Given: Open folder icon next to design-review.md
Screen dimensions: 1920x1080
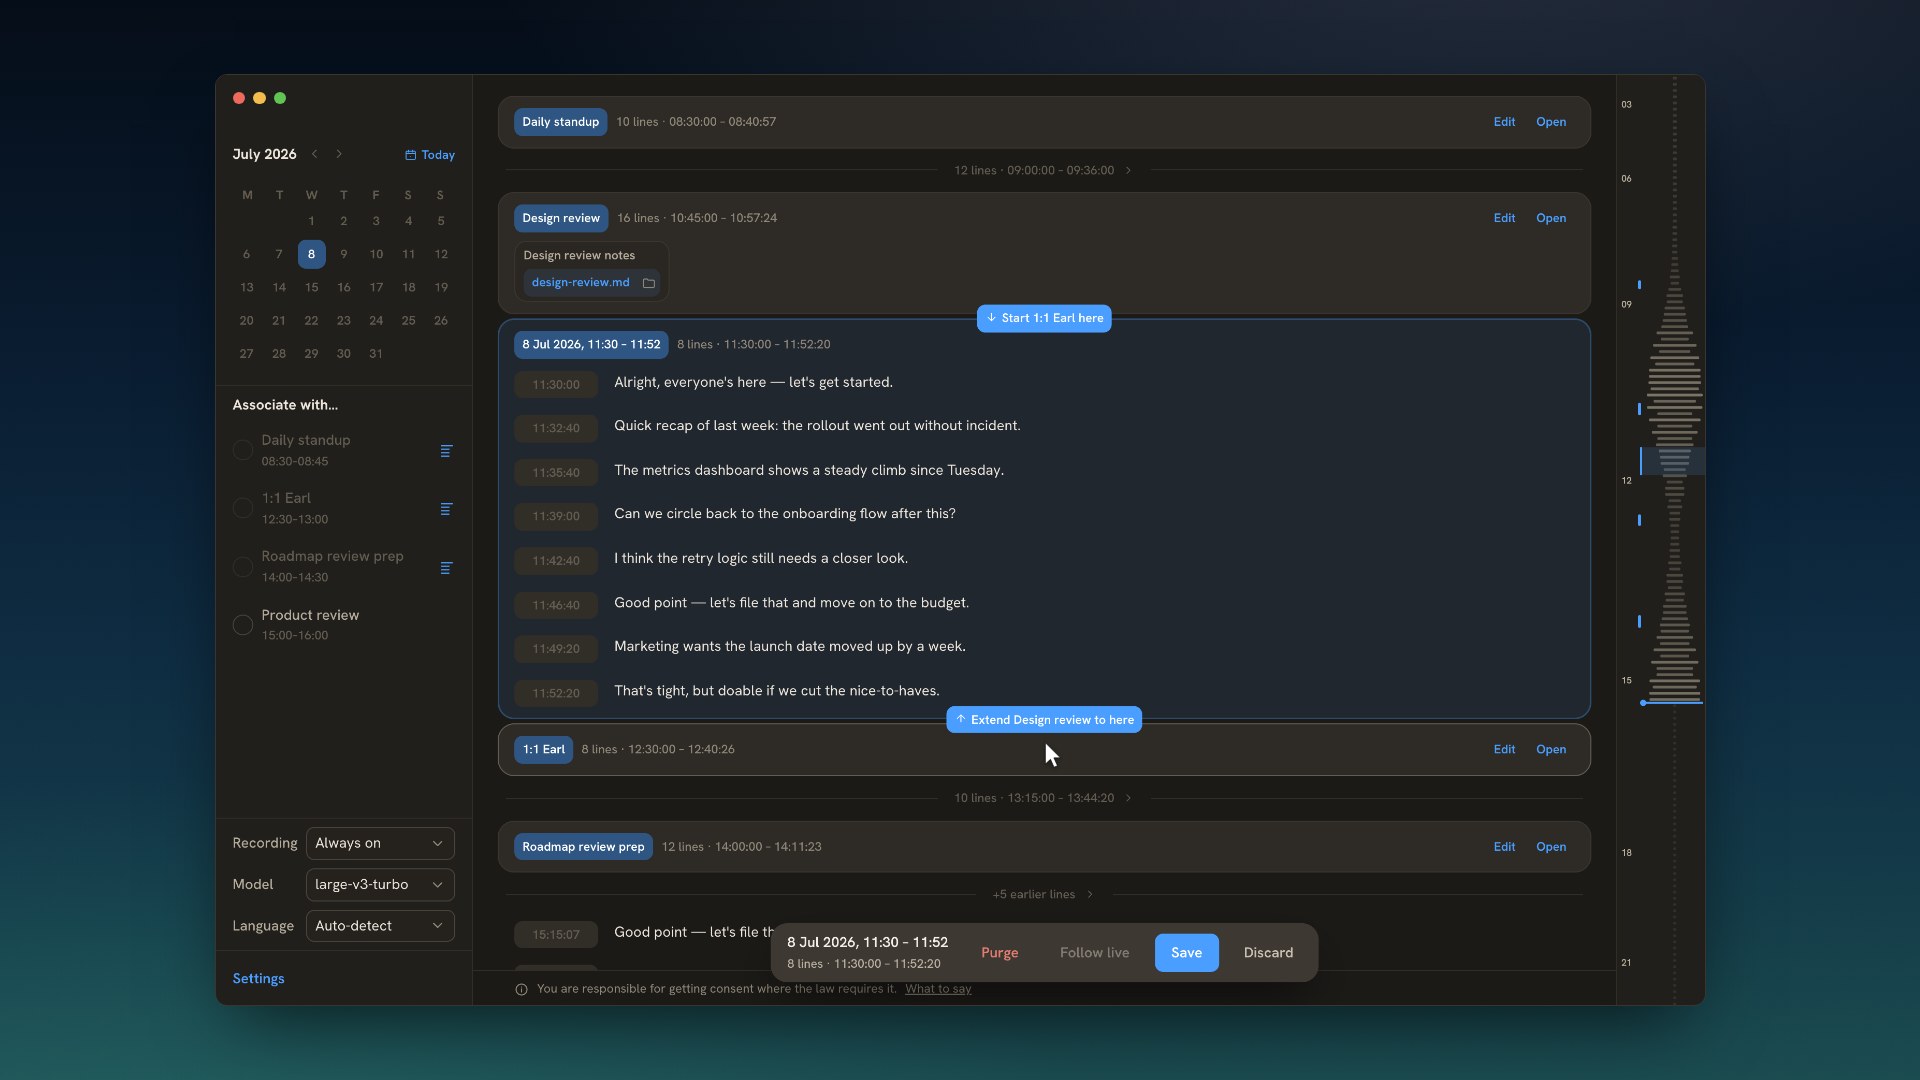Looking at the screenshot, I should [648, 283].
